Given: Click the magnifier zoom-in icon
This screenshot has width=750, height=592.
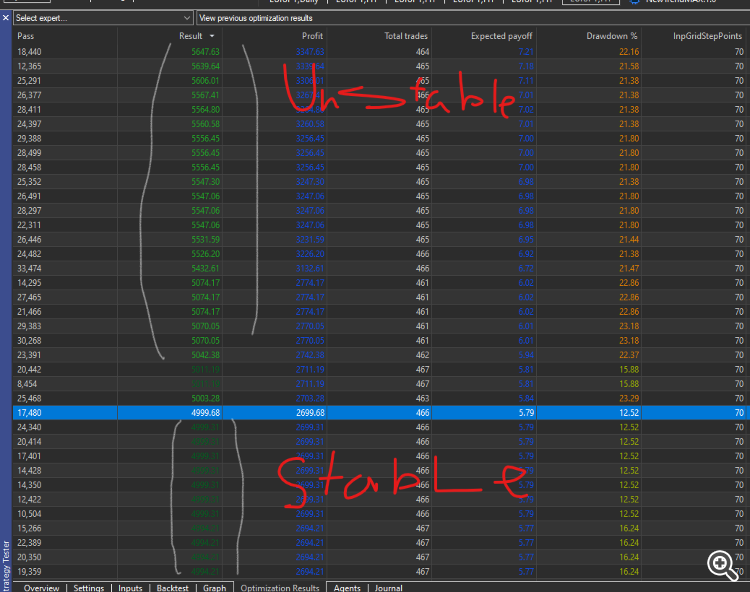Looking at the screenshot, I should point(722,565).
